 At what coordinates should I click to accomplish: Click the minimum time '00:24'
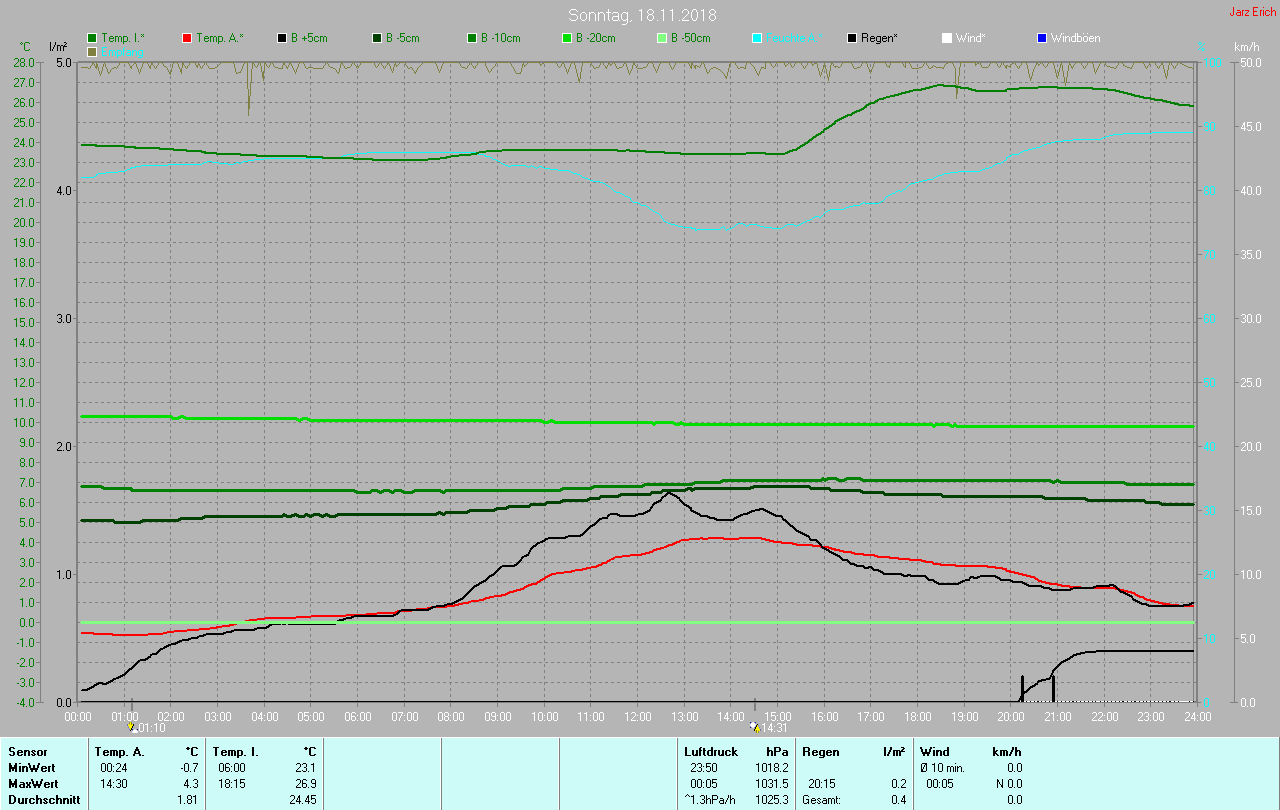pyautogui.click(x=113, y=767)
